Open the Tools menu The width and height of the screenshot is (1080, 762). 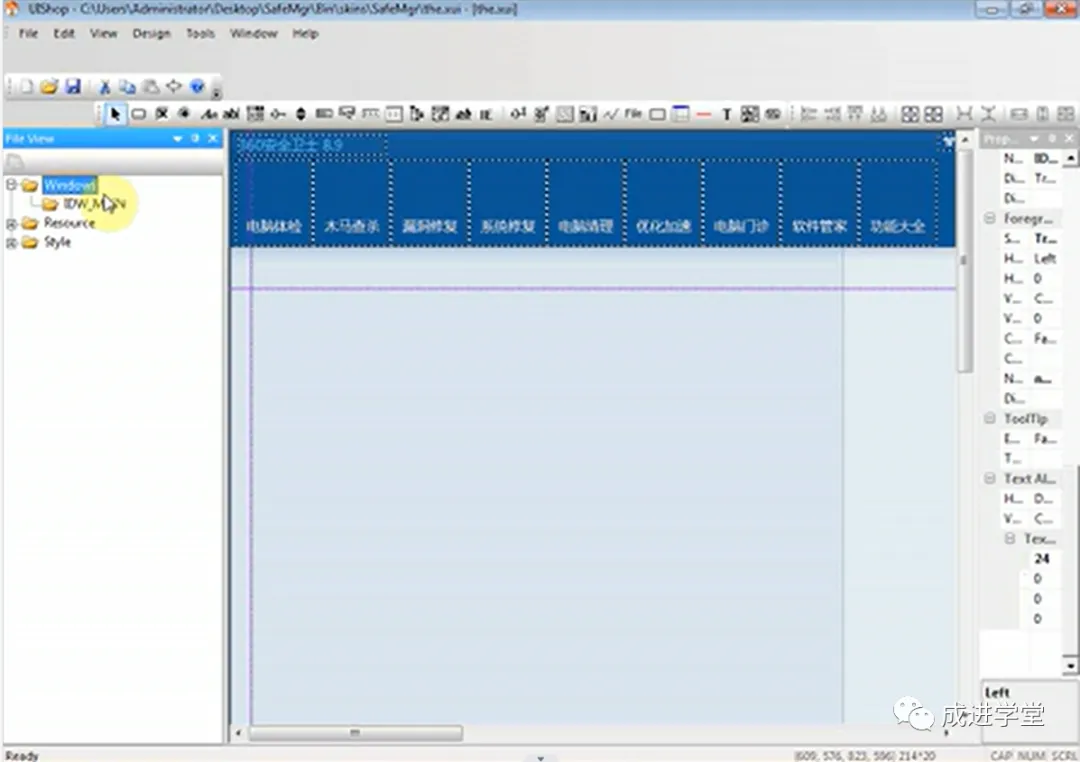tap(200, 33)
